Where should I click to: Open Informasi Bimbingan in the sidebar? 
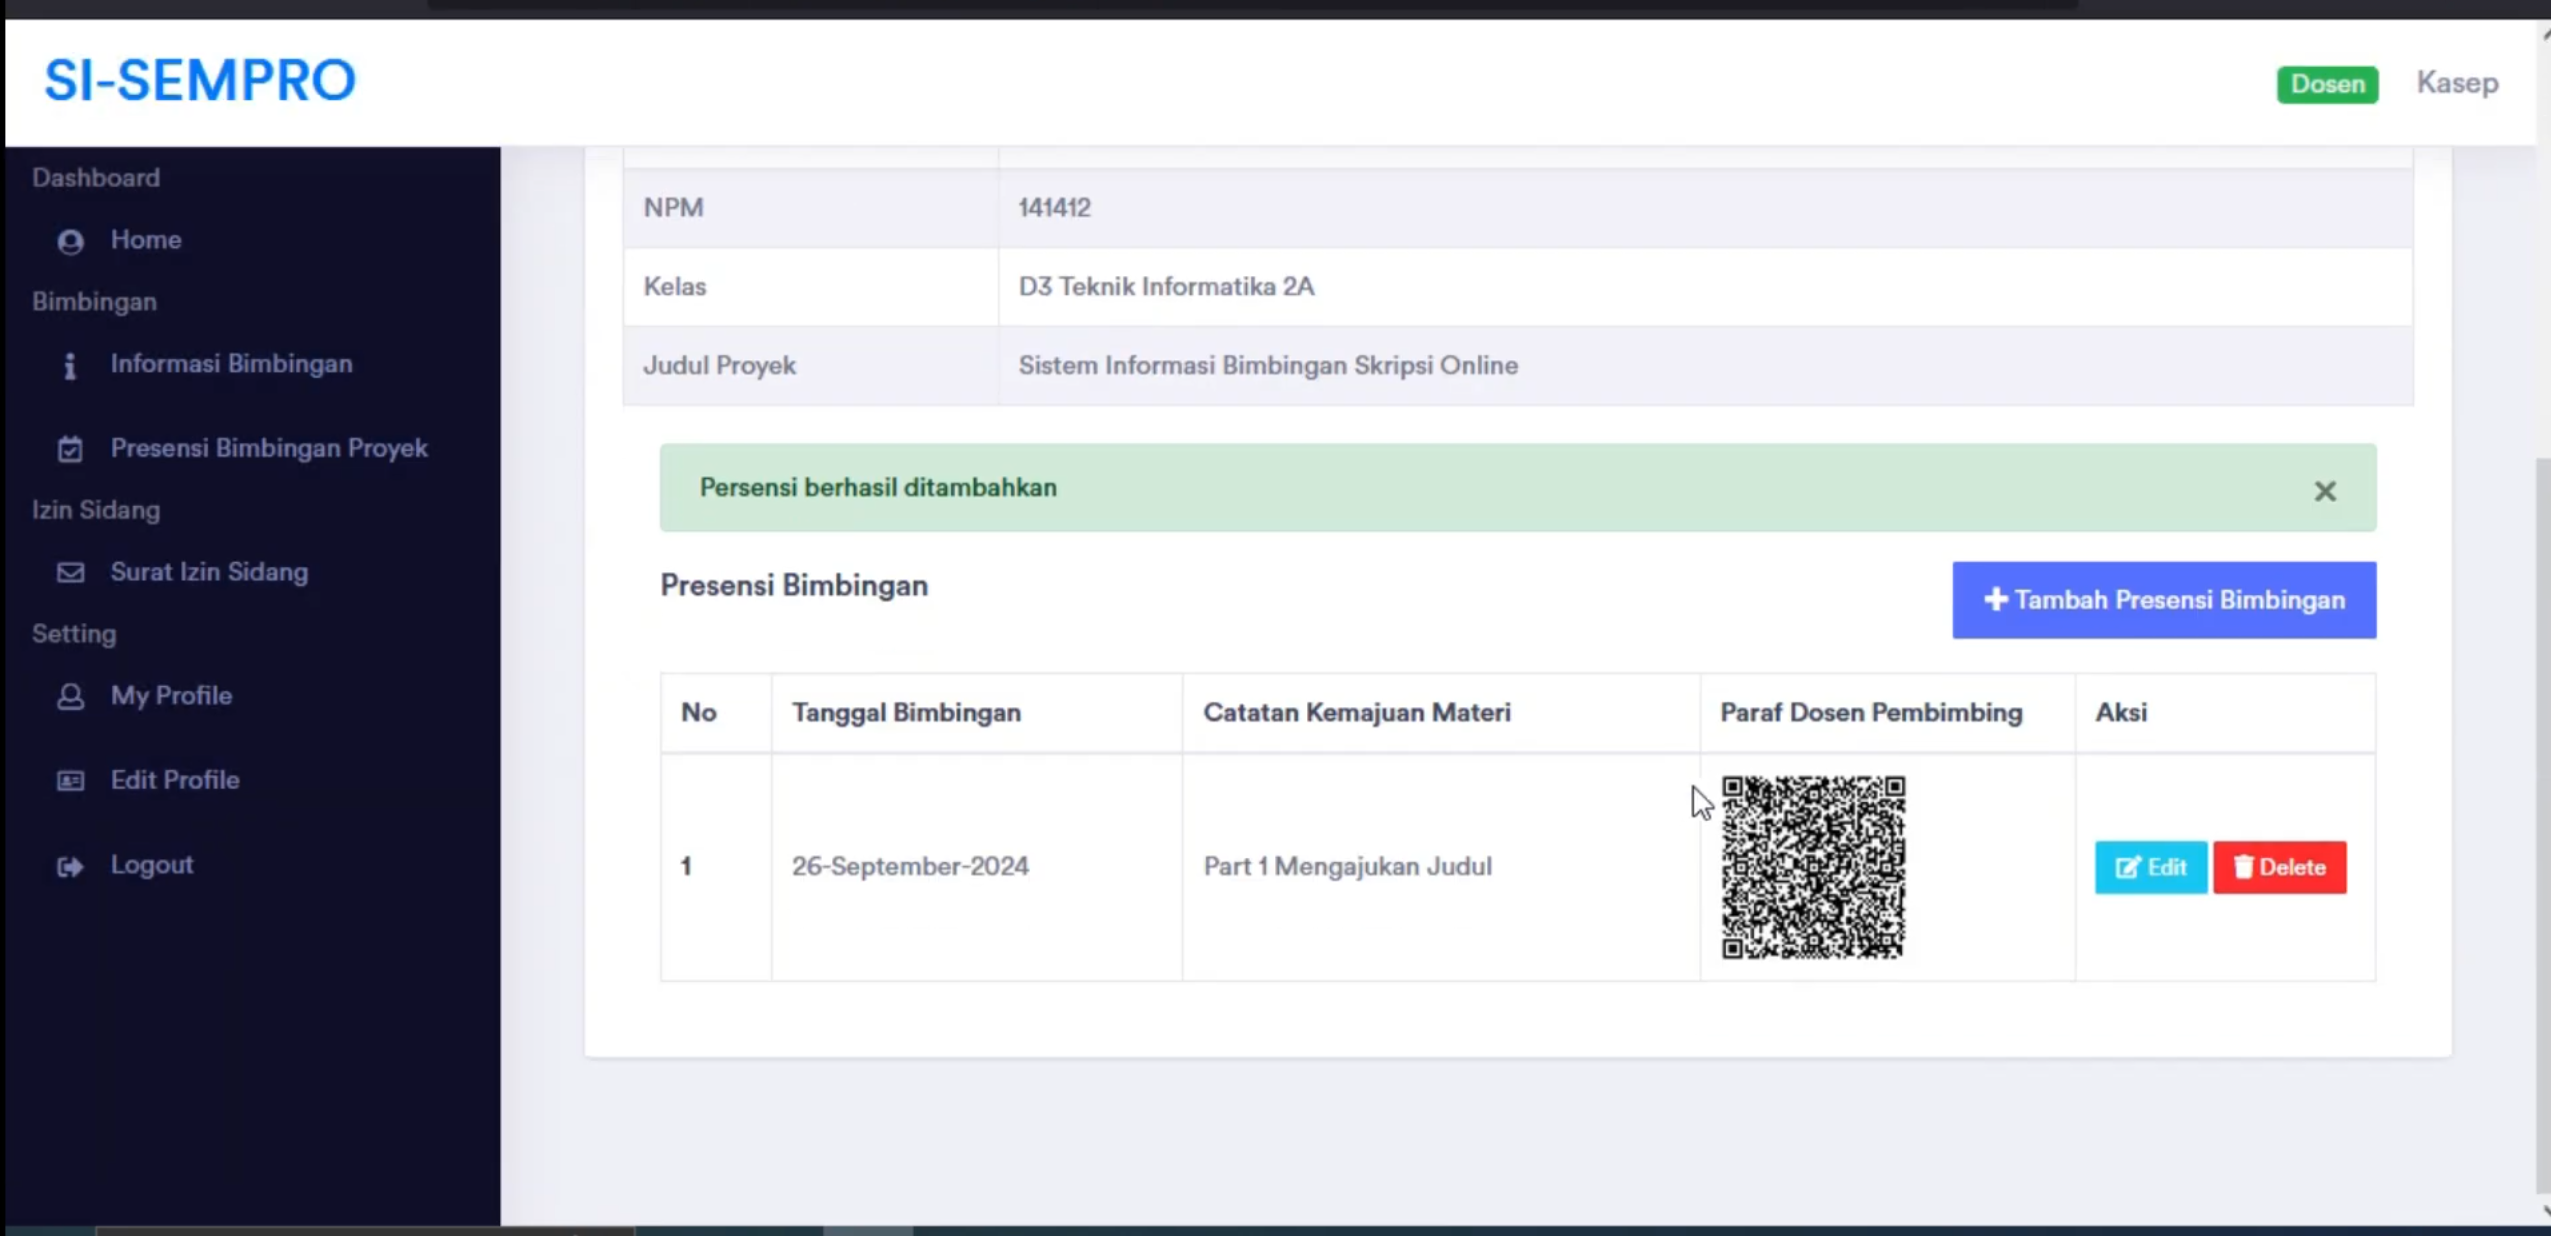231,364
